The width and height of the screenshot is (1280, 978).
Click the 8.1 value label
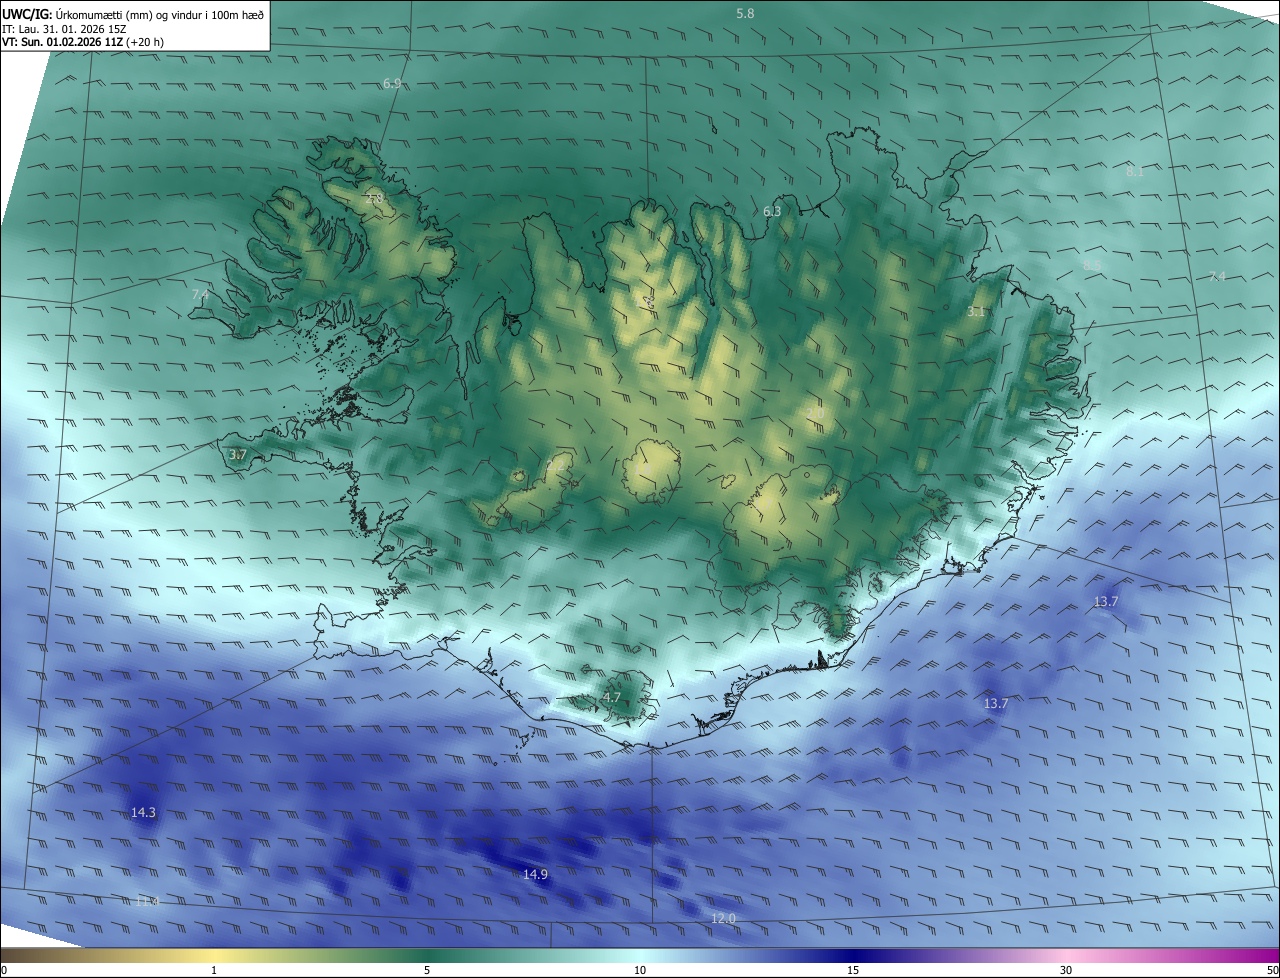1135,171
